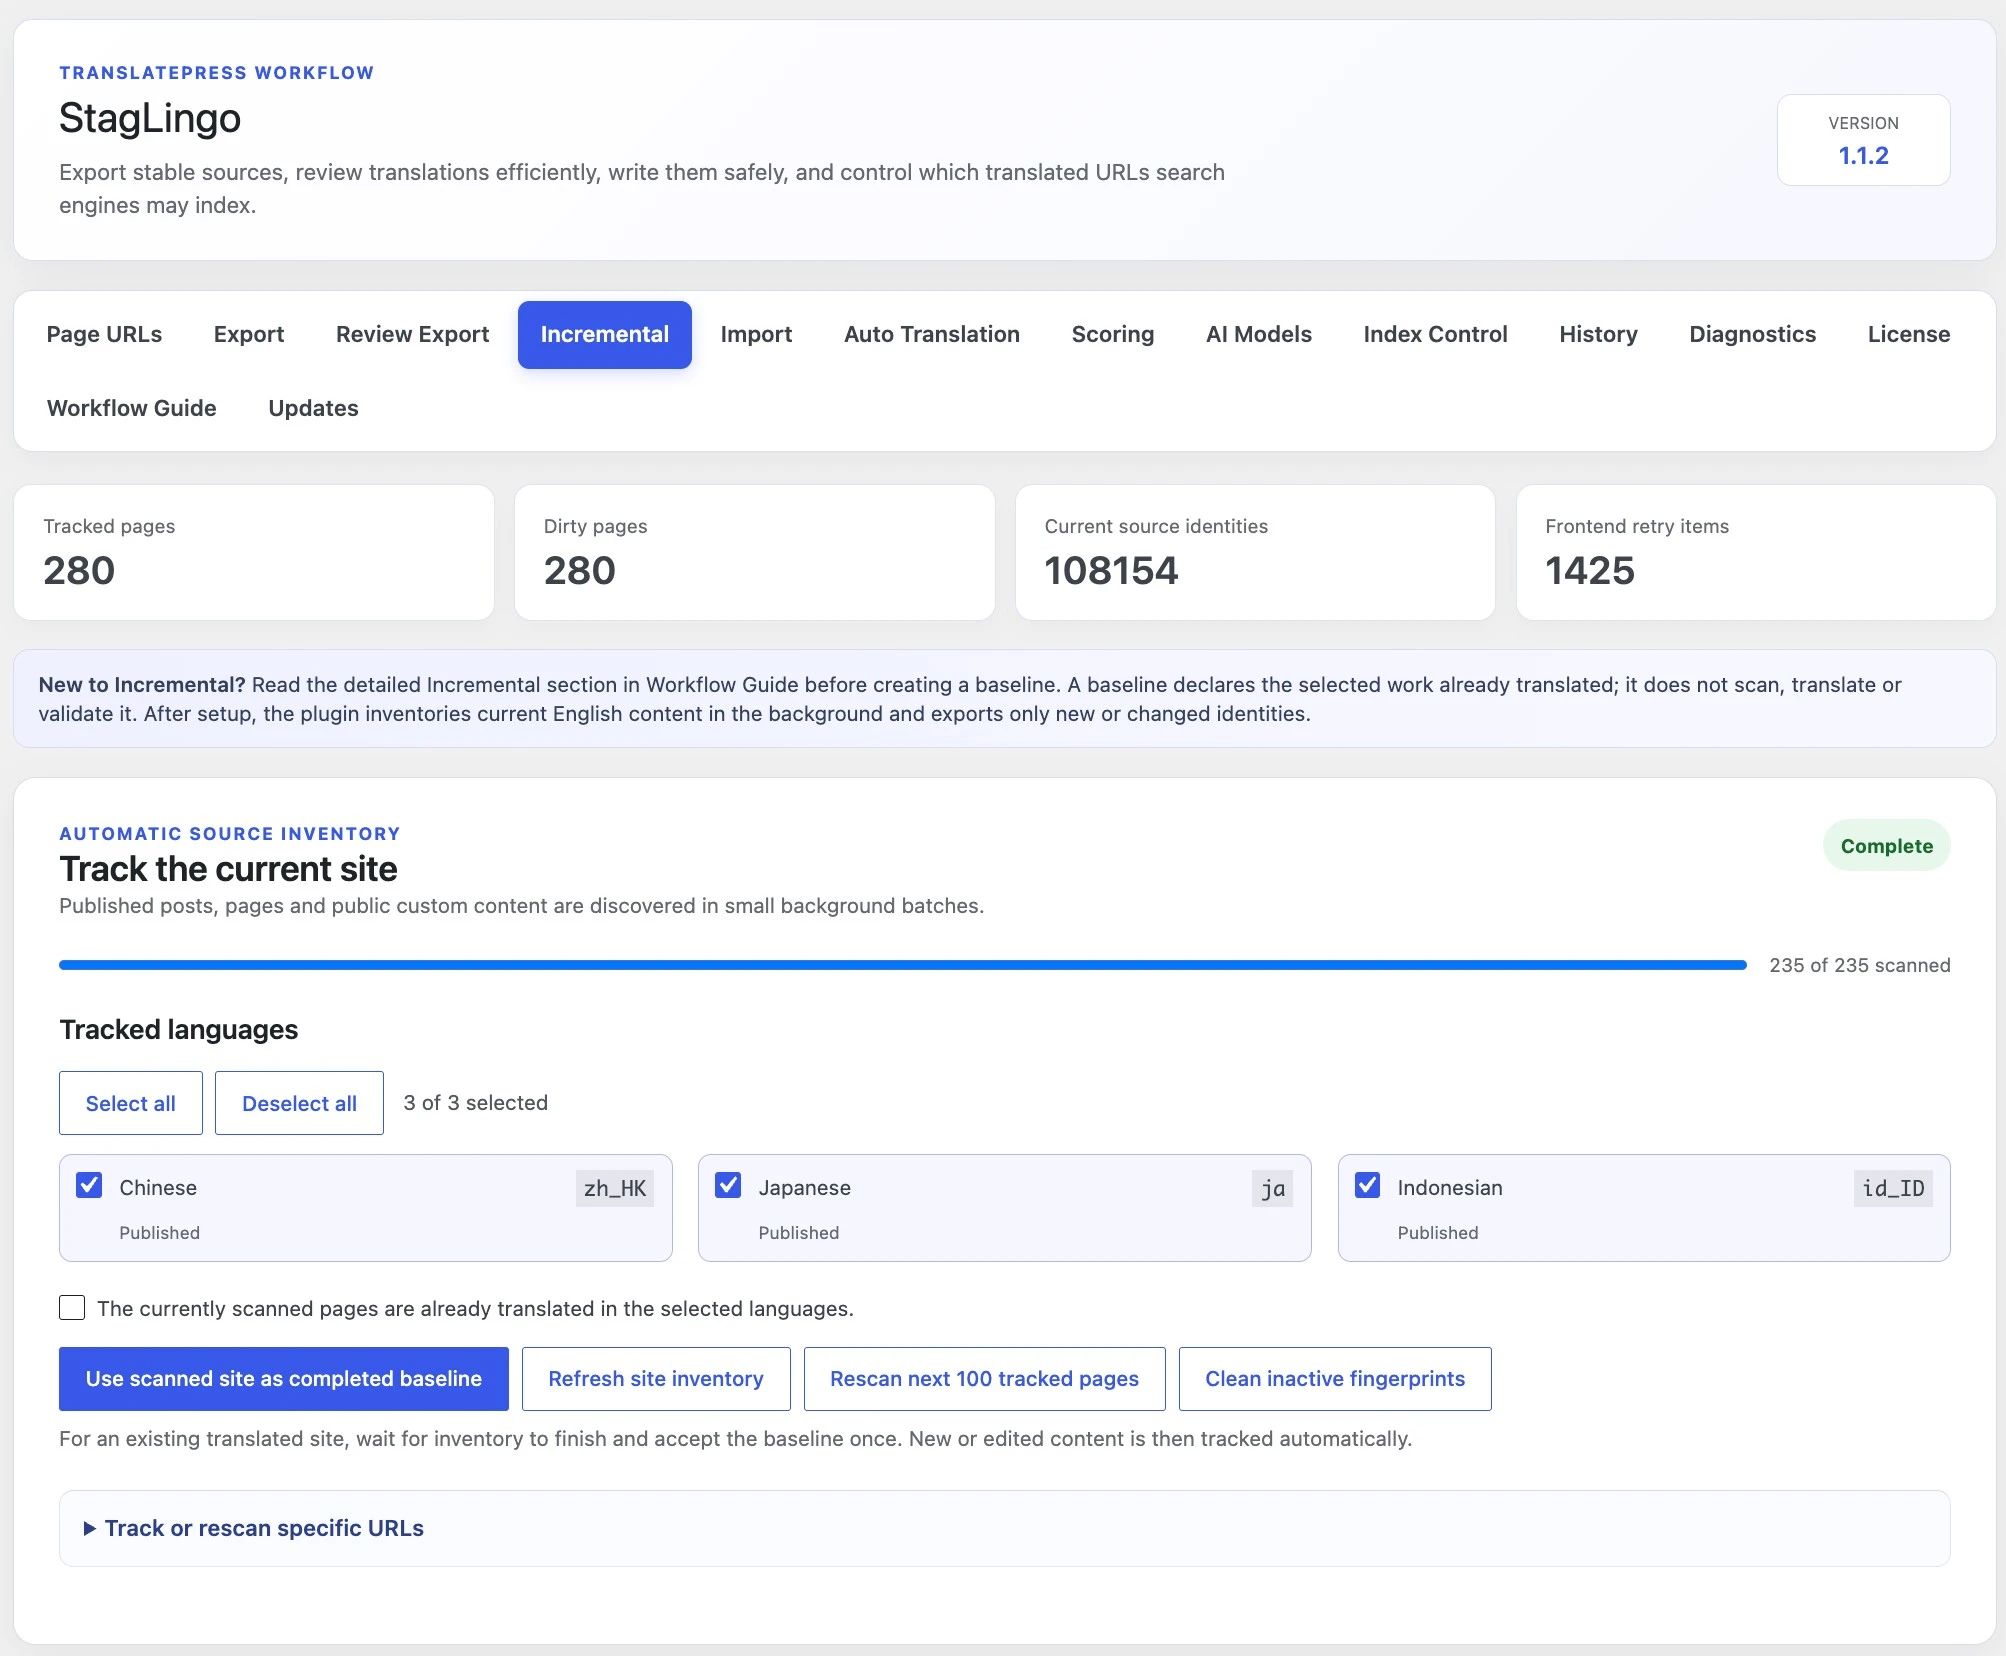Open the Auto Translation tab
Viewport: 2006px width, 1656px height.
coord(932,334)
